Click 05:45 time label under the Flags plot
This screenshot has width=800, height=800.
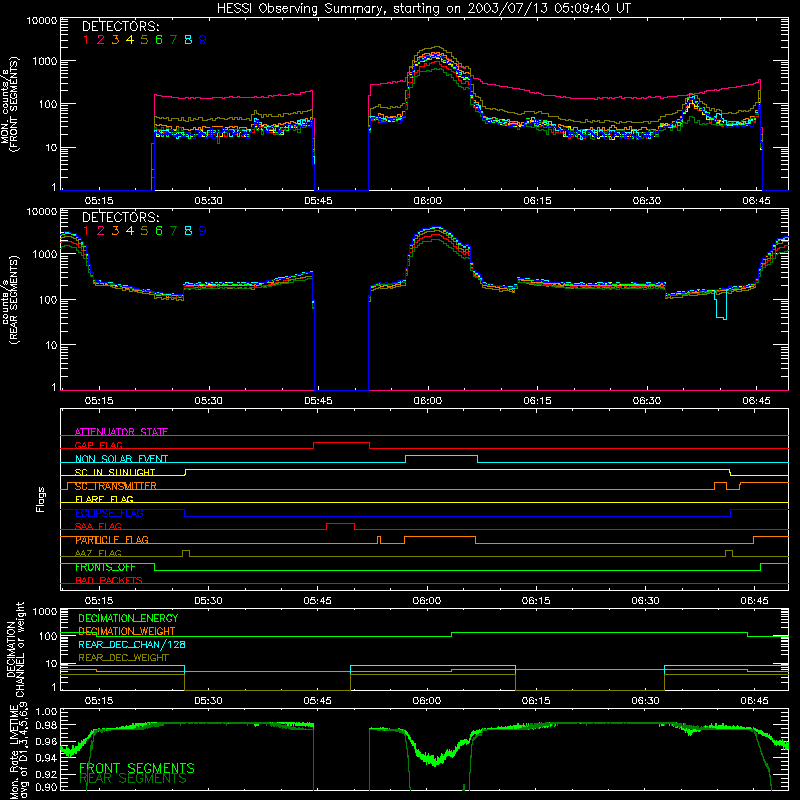click(x=317, y=601)
